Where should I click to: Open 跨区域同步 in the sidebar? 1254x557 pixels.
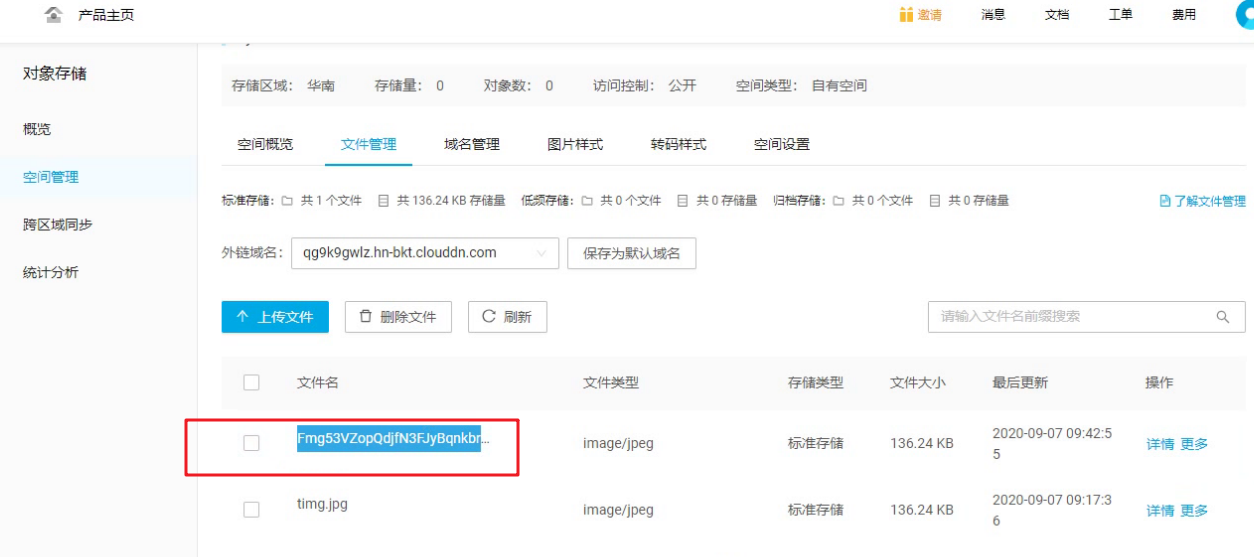coord(58,224)
